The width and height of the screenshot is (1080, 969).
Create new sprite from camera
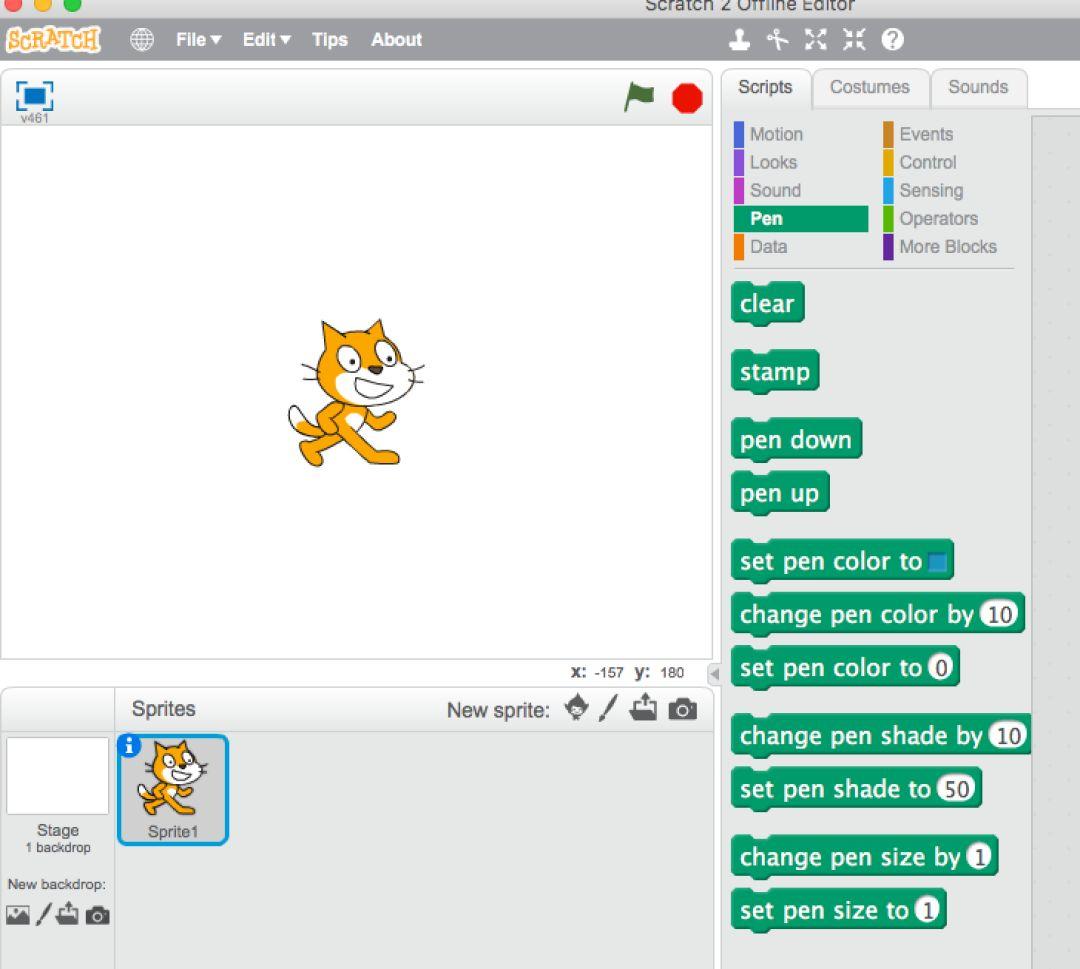coord(683,709)
